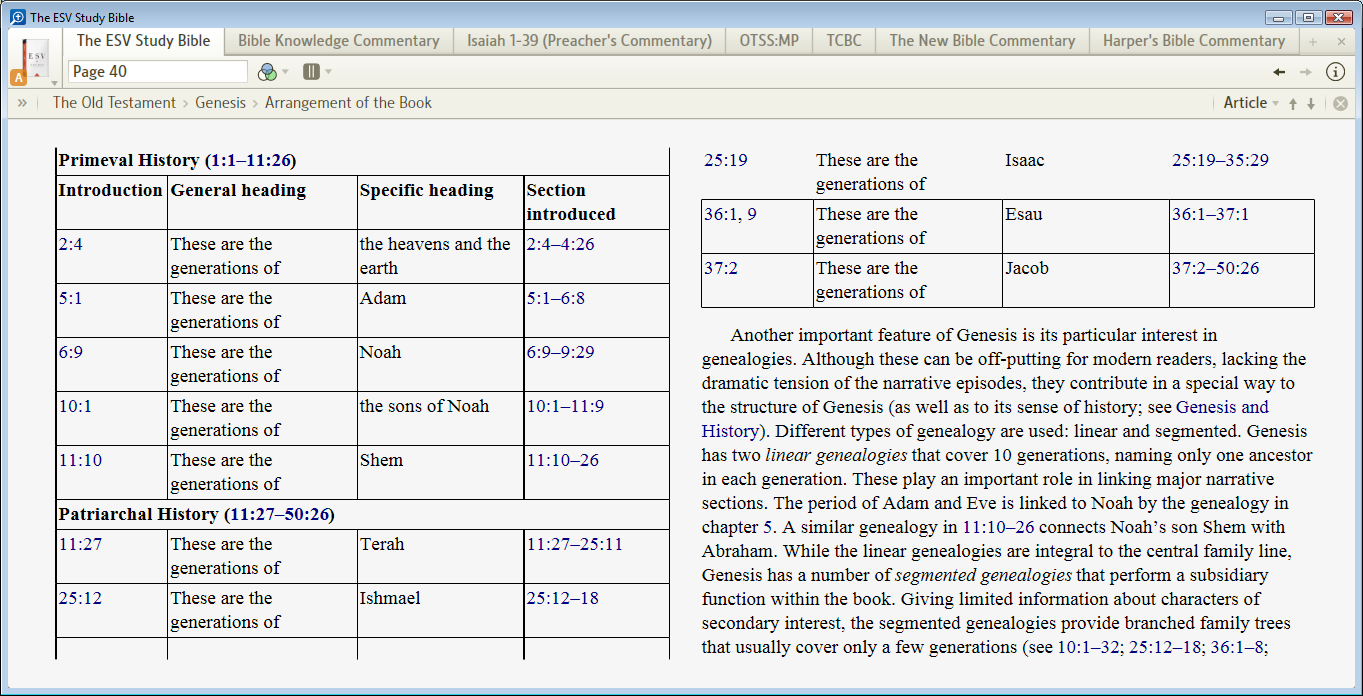
Task: Open the 25:12–18 link in Ishmael row
Action: [563, 598]
